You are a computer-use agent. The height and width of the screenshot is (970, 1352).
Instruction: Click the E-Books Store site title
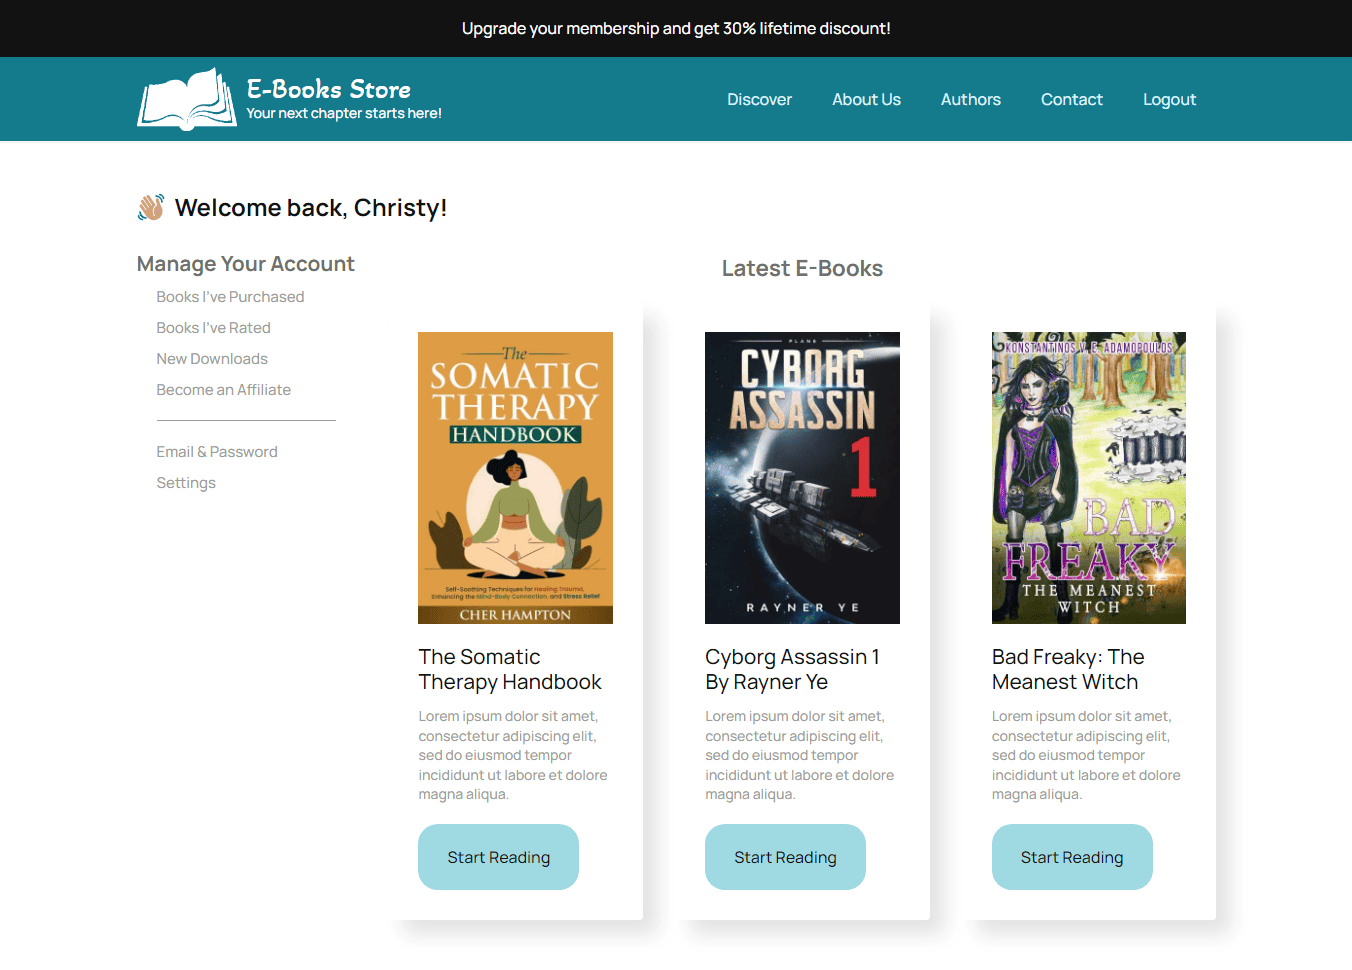coord(329,89)
